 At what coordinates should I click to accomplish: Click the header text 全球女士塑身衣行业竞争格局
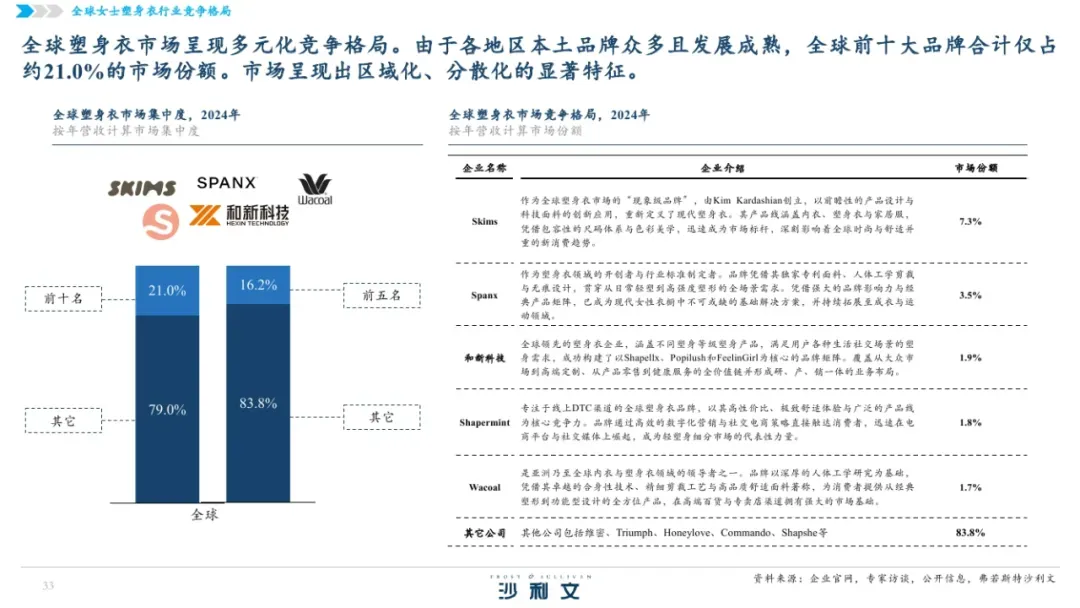click(152, 11)
